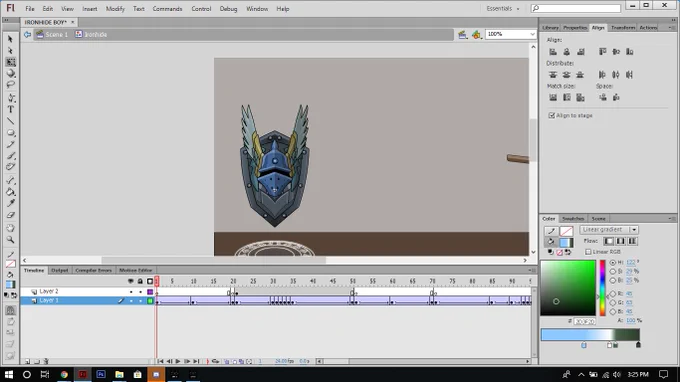Toggle Align to stage checkbox
Image resolution: width=680 pixels, height=382 pixels.
coord(552,115)
